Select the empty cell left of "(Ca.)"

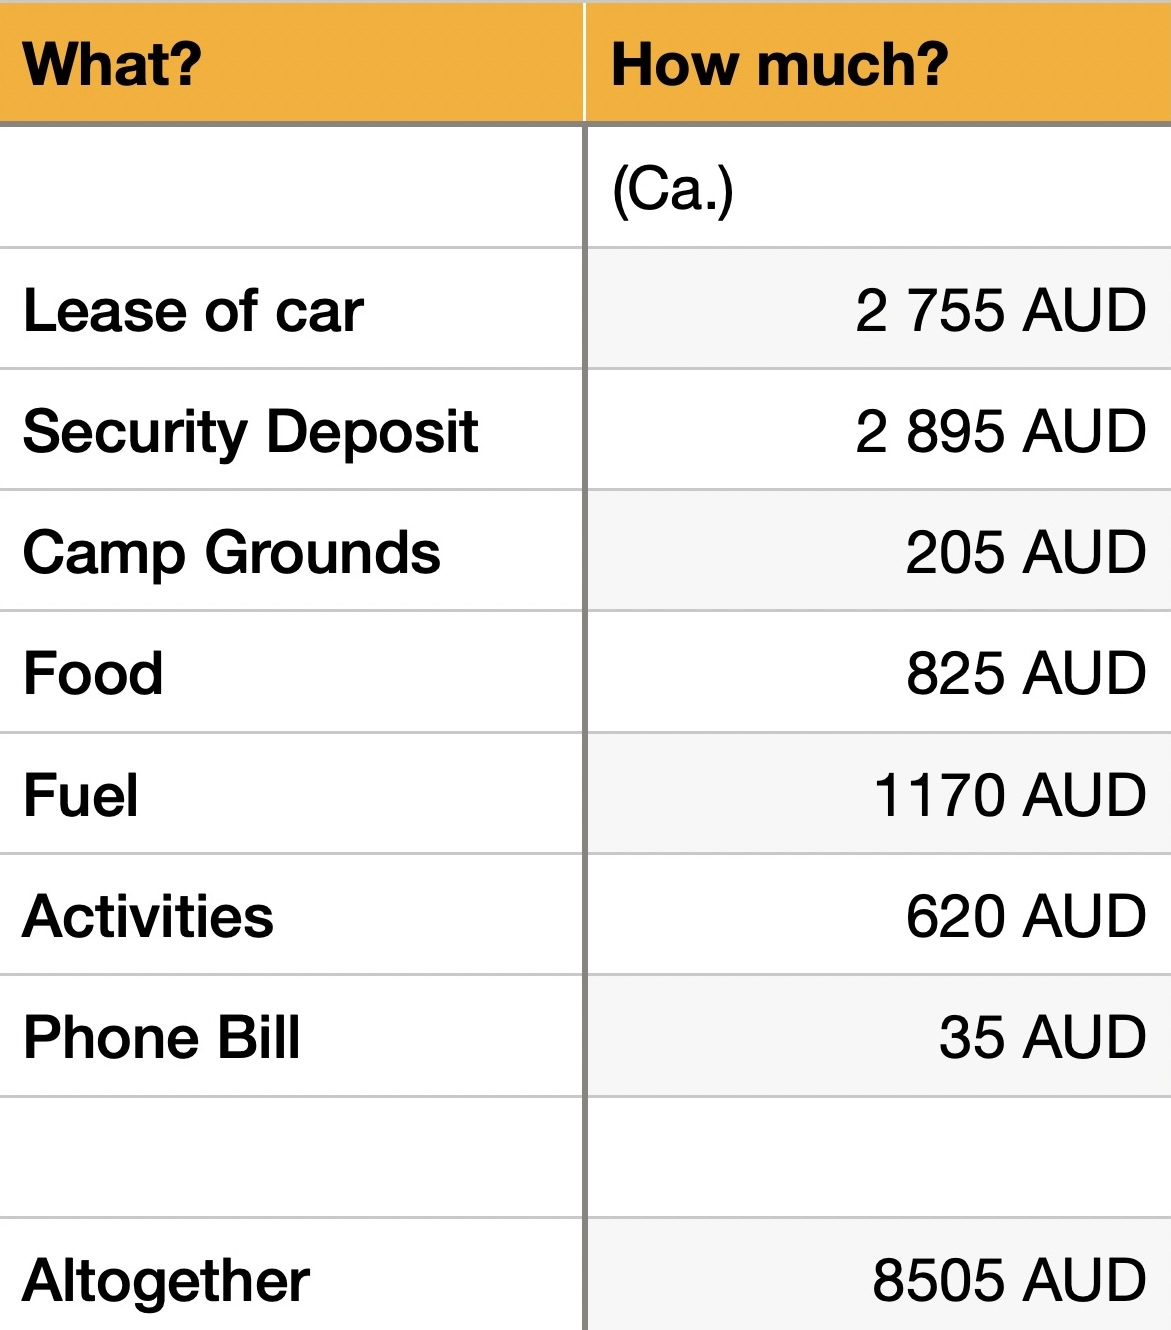290,188
